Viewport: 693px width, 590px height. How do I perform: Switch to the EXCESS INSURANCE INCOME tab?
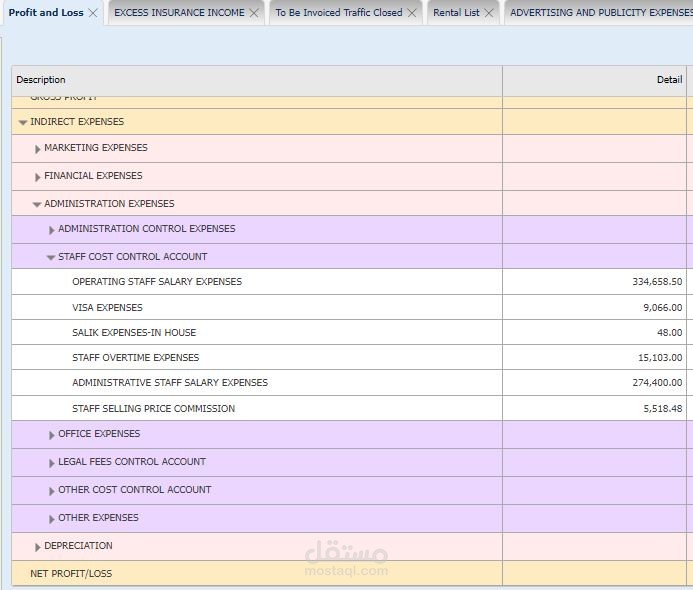click(179, 13)
